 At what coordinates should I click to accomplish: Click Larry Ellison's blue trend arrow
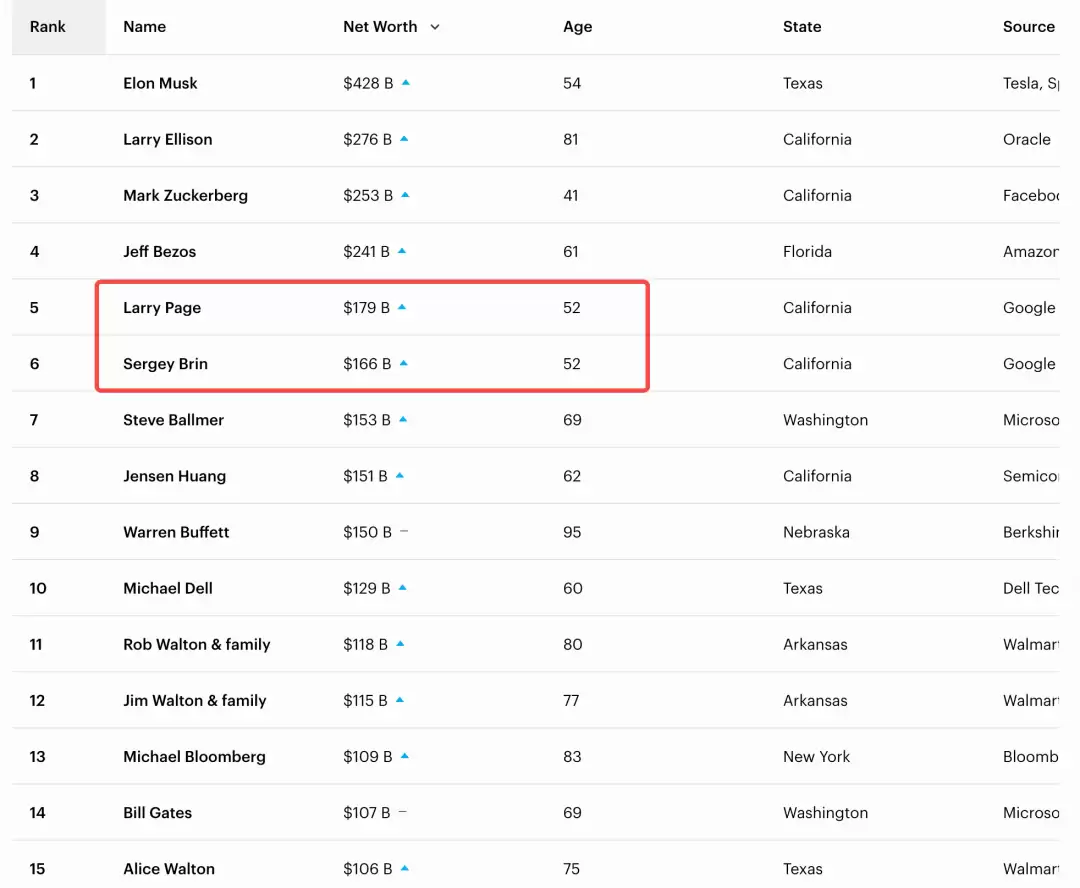tap(404, 139)
